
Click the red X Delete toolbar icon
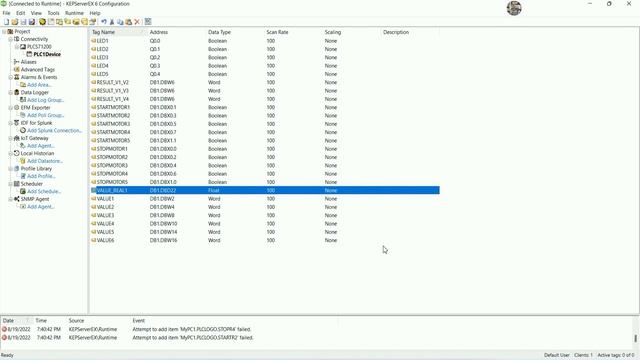coord(137,22)
